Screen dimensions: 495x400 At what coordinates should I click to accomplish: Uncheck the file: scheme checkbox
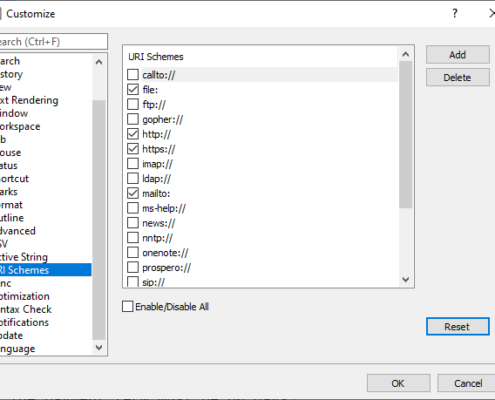pyautogui.click(x=133, y=89)
